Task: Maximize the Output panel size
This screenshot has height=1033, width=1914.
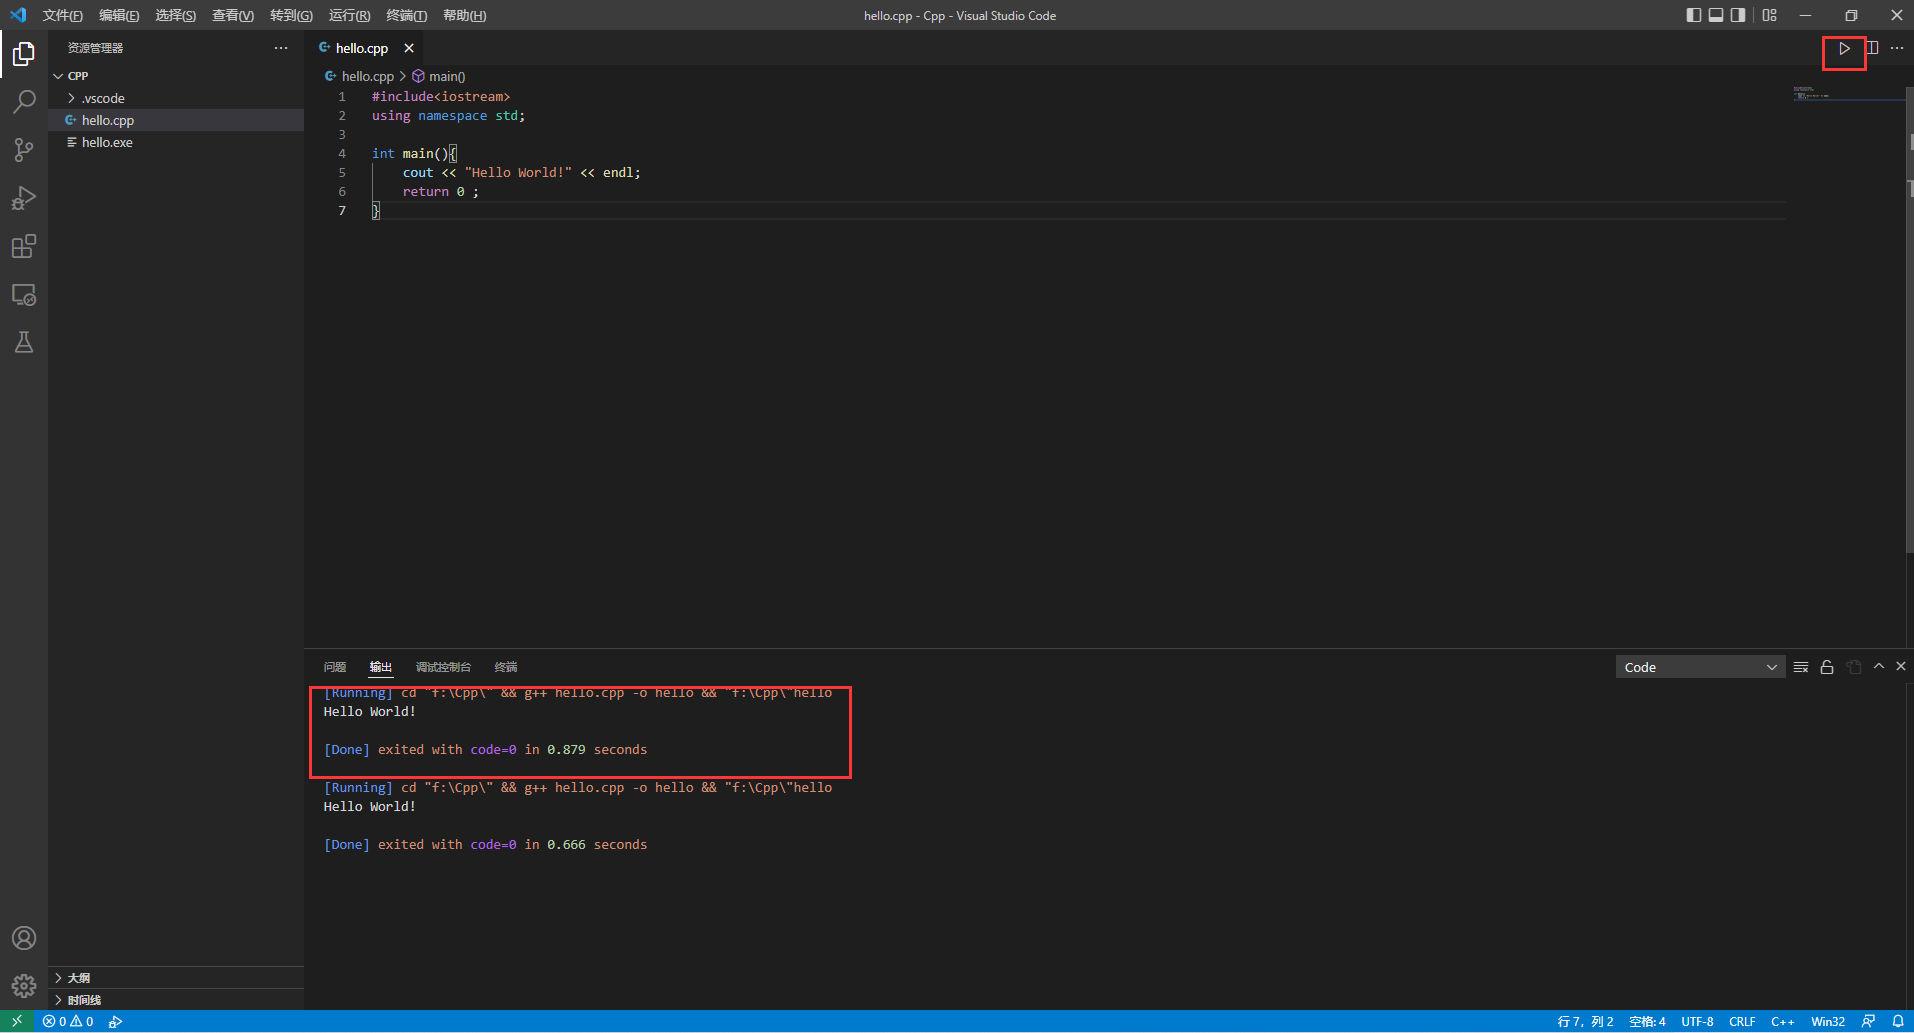Action: pyautogui.click(x=1878, y=666)
